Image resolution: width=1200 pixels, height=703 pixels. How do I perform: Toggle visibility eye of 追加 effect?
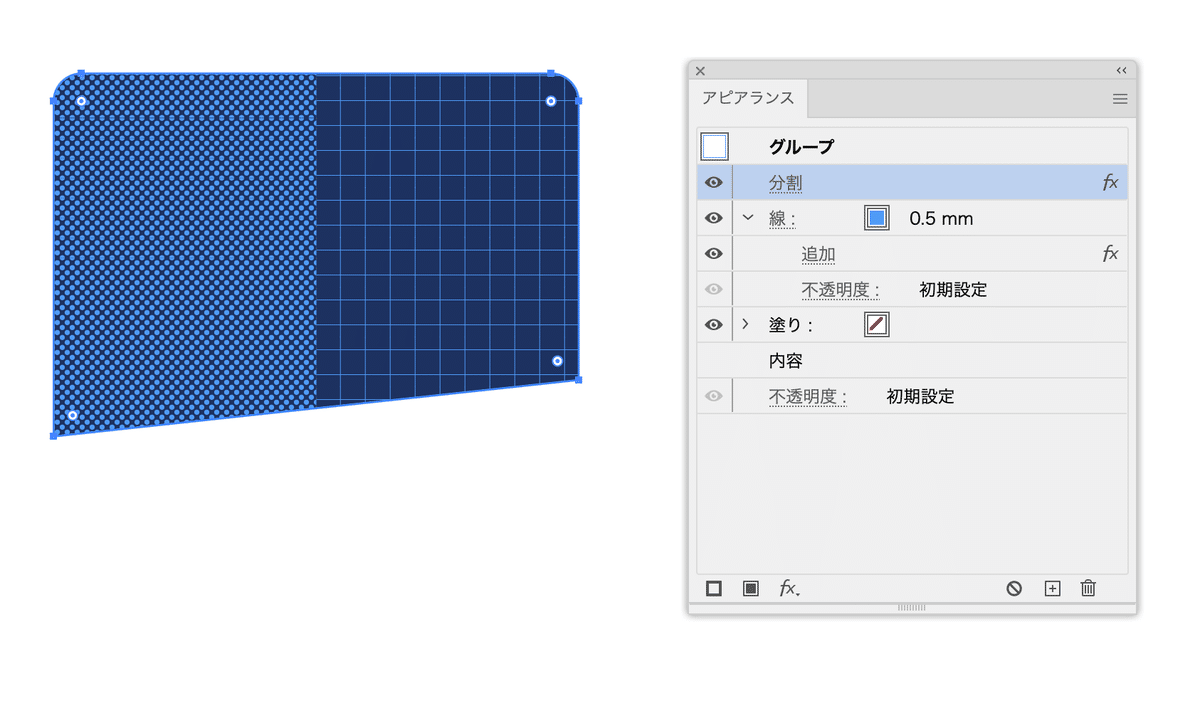pos(714,254)
